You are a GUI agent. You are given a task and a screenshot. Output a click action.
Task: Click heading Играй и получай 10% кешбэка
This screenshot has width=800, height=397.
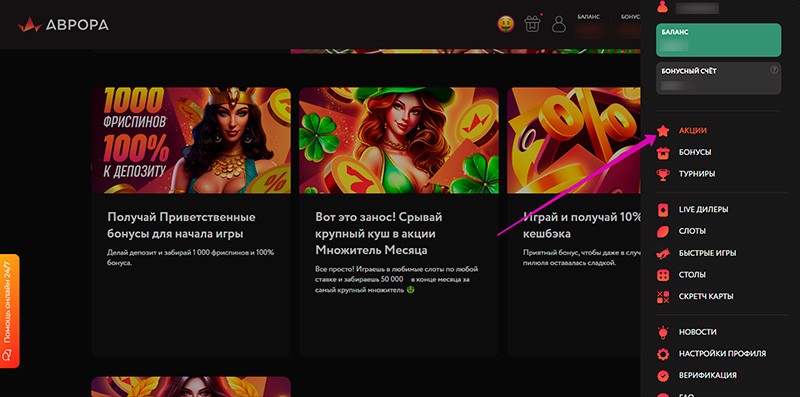tap(582, 226)
